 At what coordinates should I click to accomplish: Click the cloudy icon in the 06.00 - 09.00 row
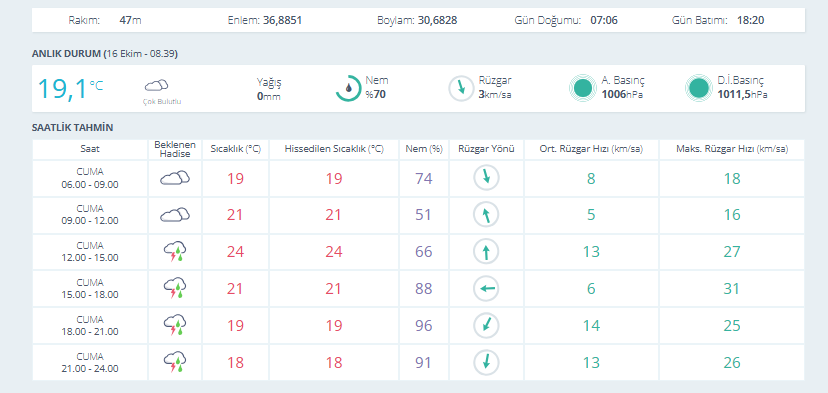coord(175,178)
